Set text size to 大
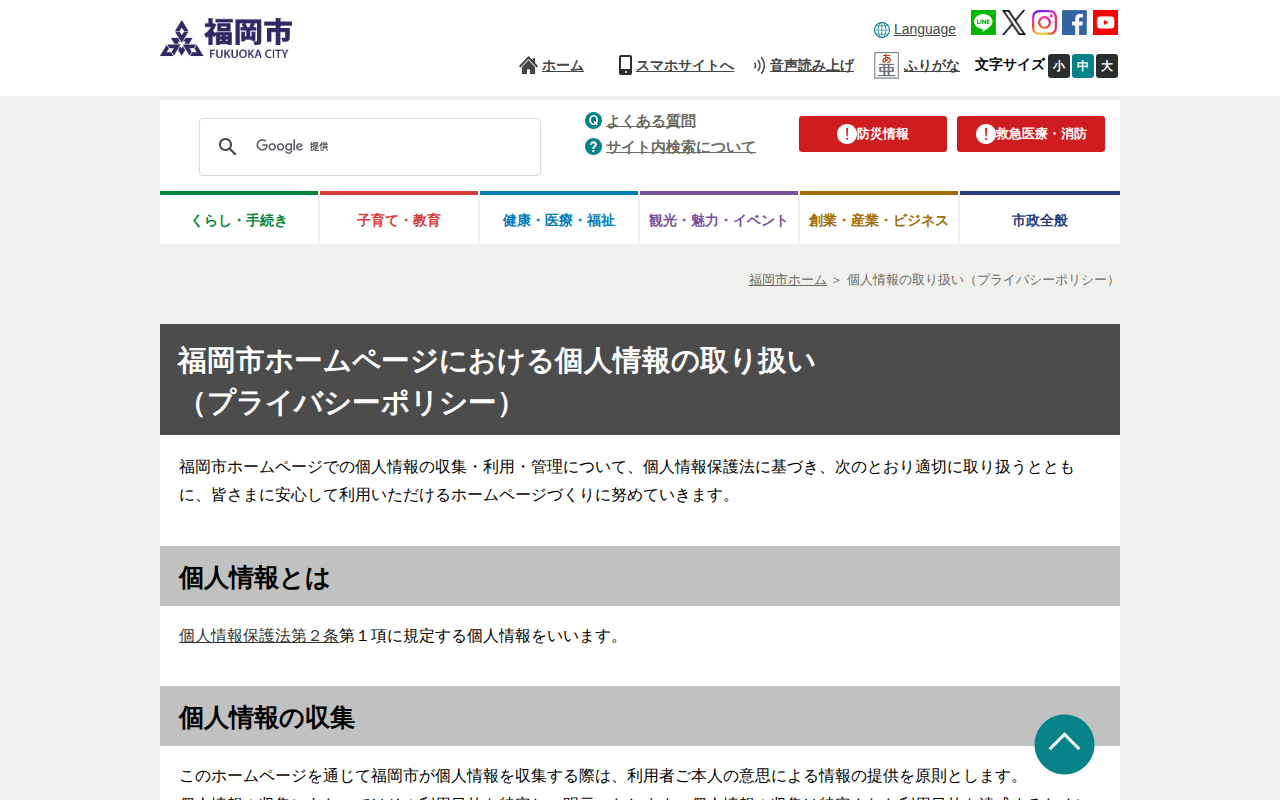The width and height of the screenshot is (1280, 800). click(1107, 66)
